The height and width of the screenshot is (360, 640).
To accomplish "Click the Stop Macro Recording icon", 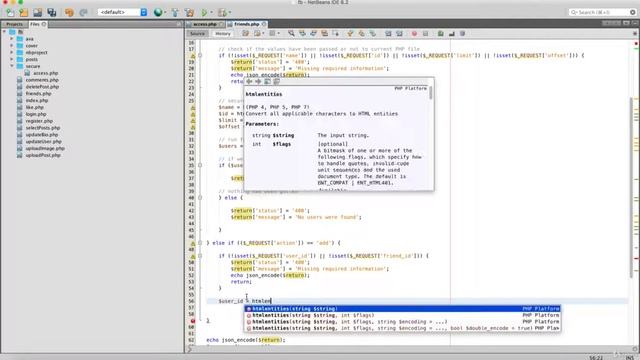I will [425, 33].
